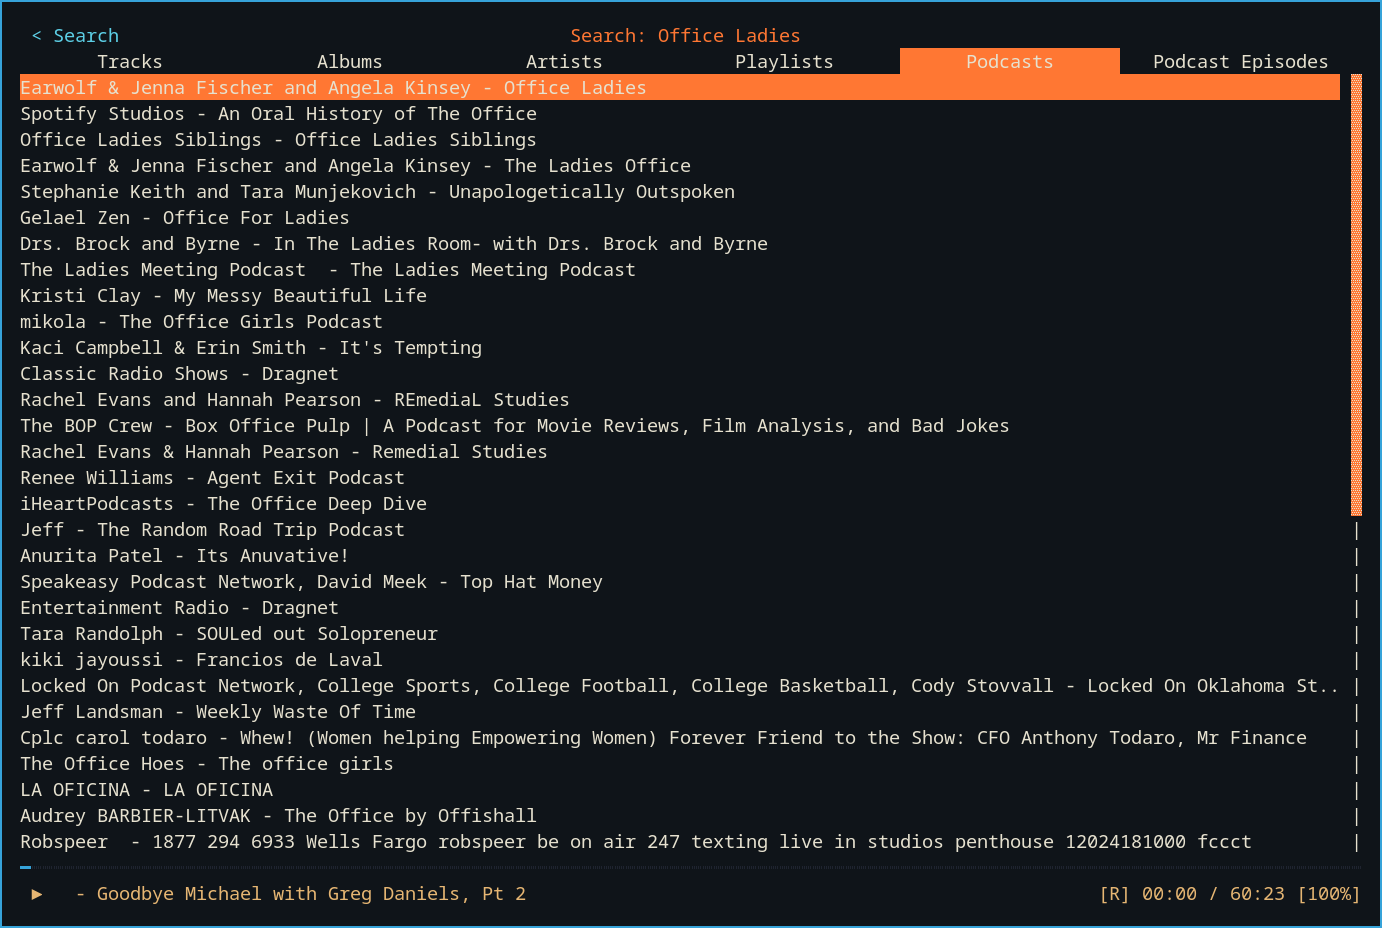Select the Office Ladies podcast by Earwolf
1382x928 pixels.
tap(333, 87)
